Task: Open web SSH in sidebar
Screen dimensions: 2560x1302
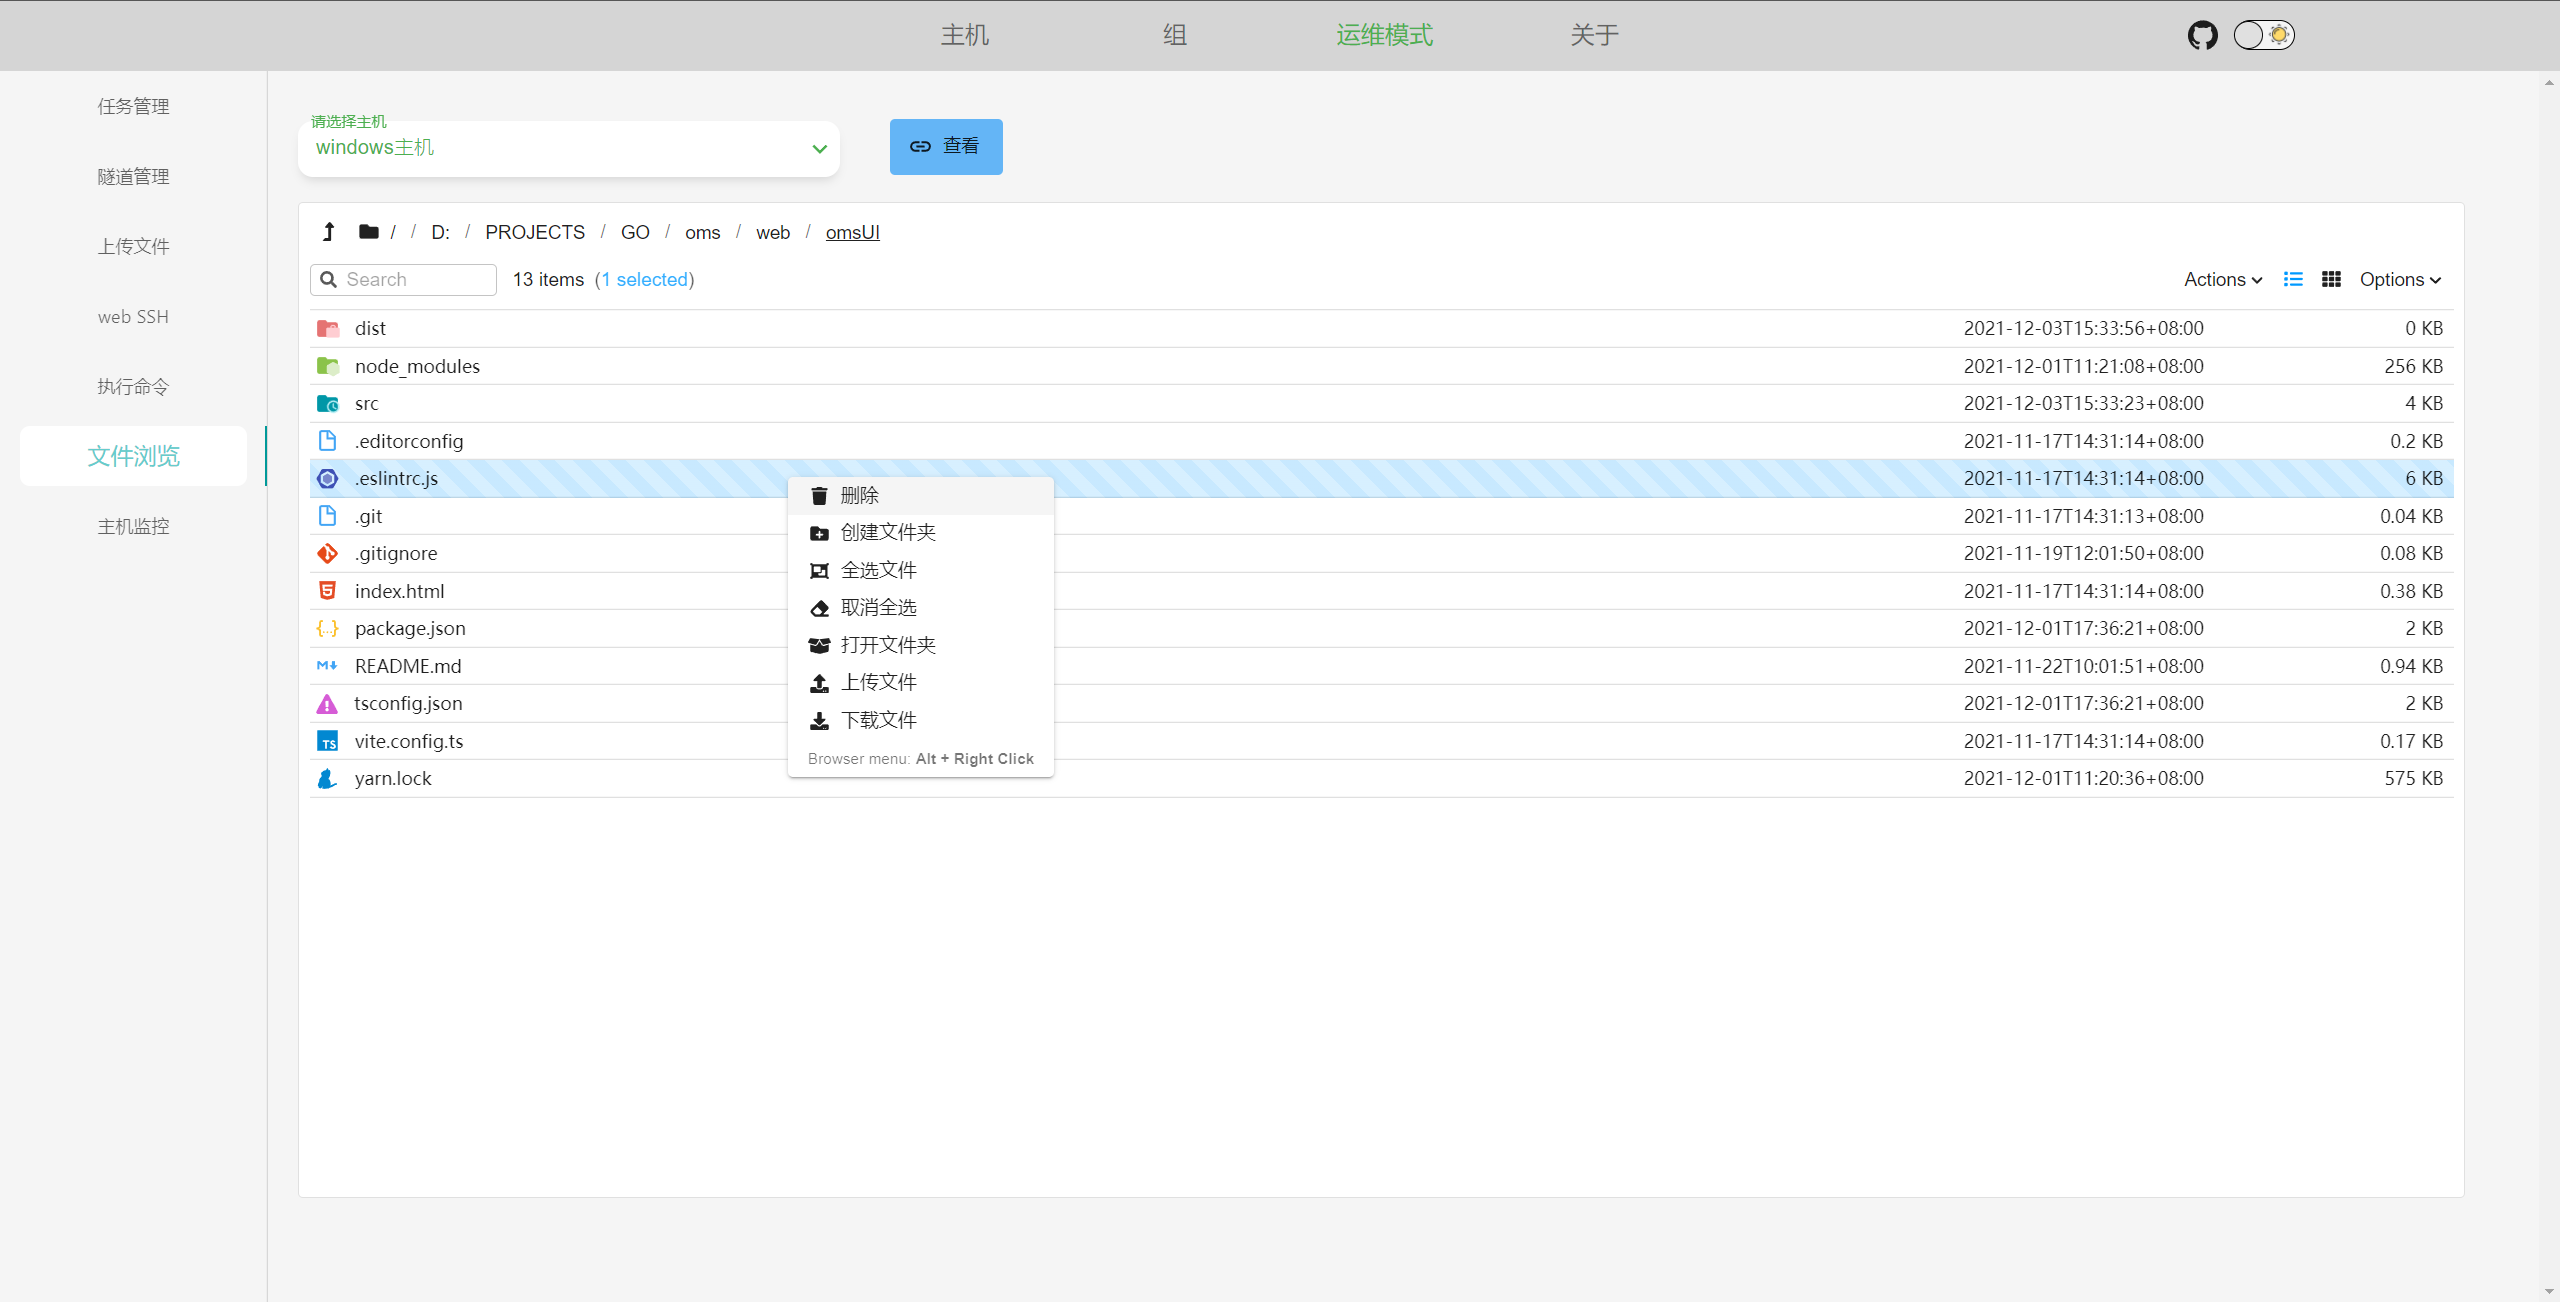Action: [133, 317]
